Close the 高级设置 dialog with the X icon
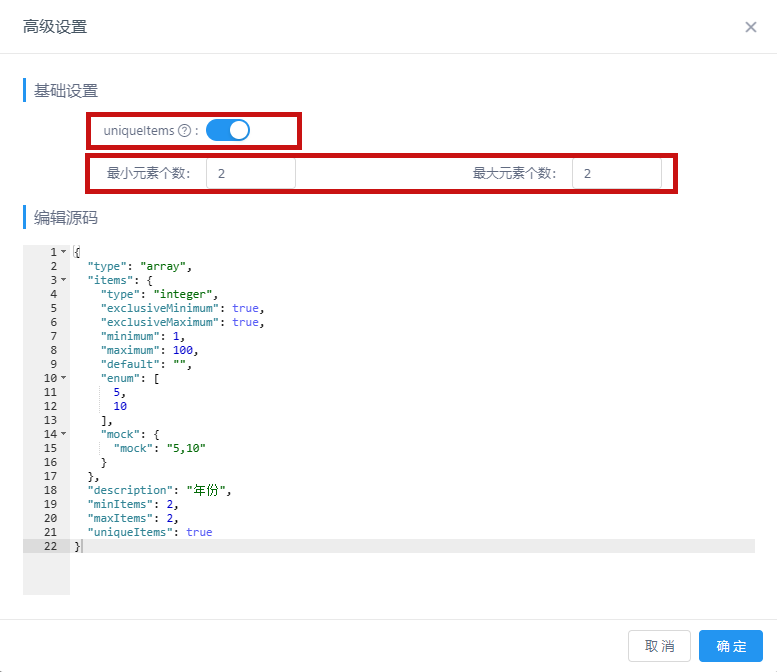This screenshot has height=672, width=777. 750,27
